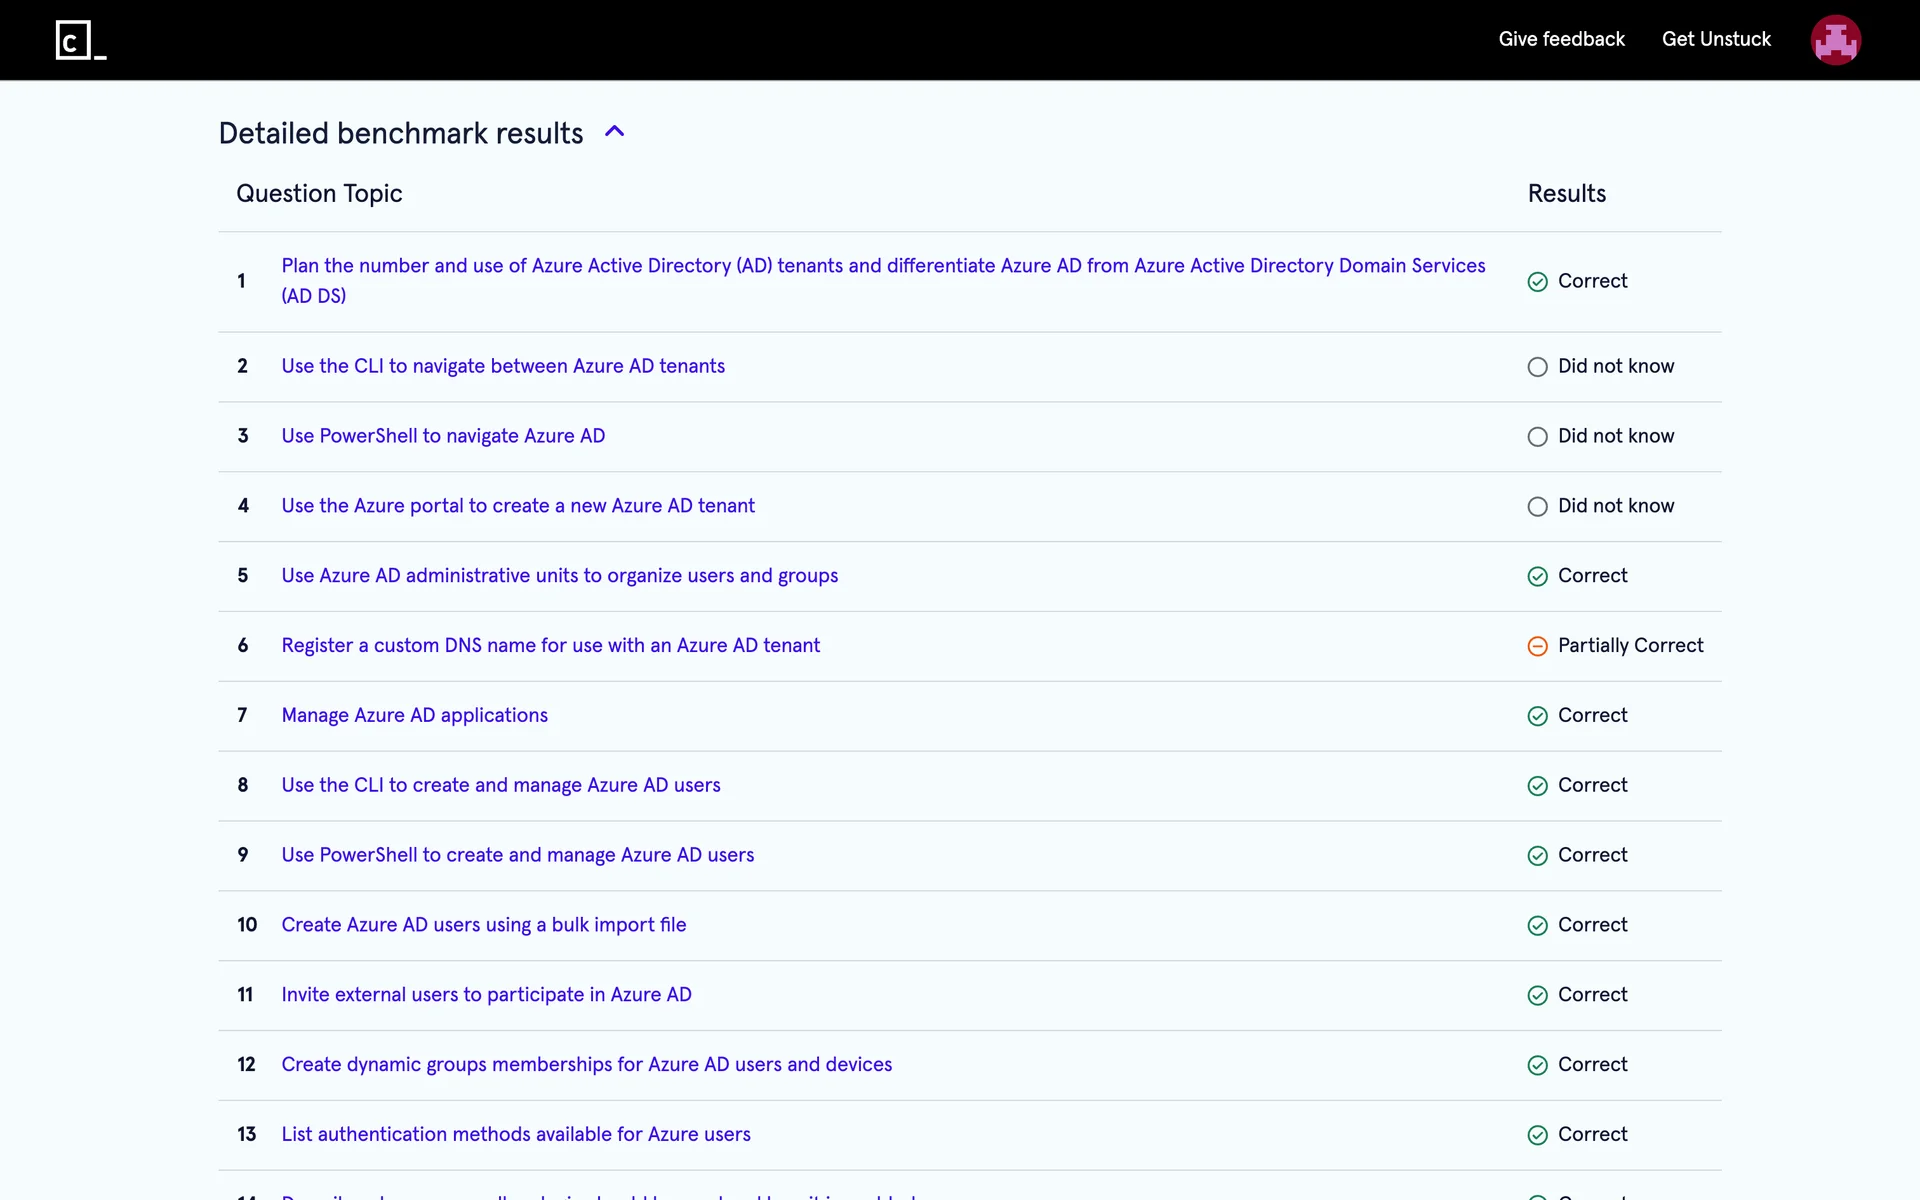Click the empty circle icon in row 2
Image resolution: width=1920 pixels, height=1200 pixels.
click(1537, 367)
